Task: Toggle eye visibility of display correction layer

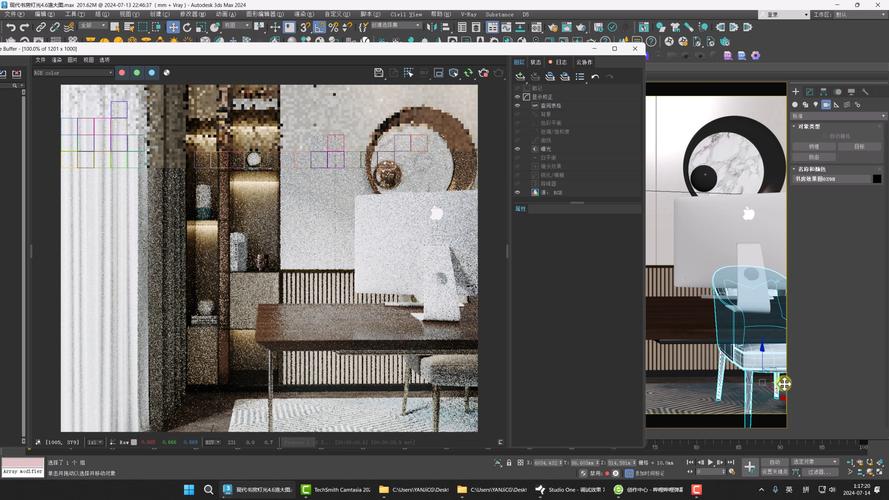Action: tap(518, 97)
